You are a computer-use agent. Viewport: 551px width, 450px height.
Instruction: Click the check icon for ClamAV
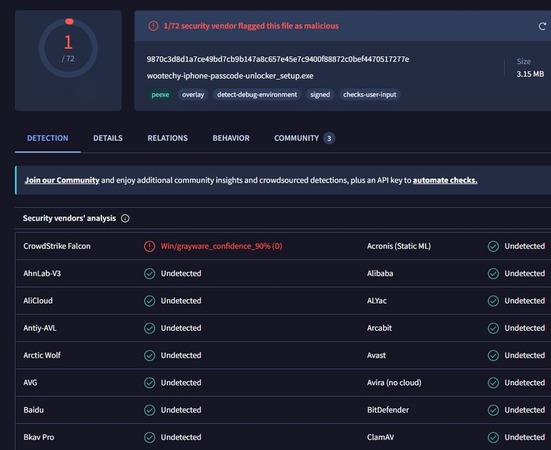click(493, 437)
